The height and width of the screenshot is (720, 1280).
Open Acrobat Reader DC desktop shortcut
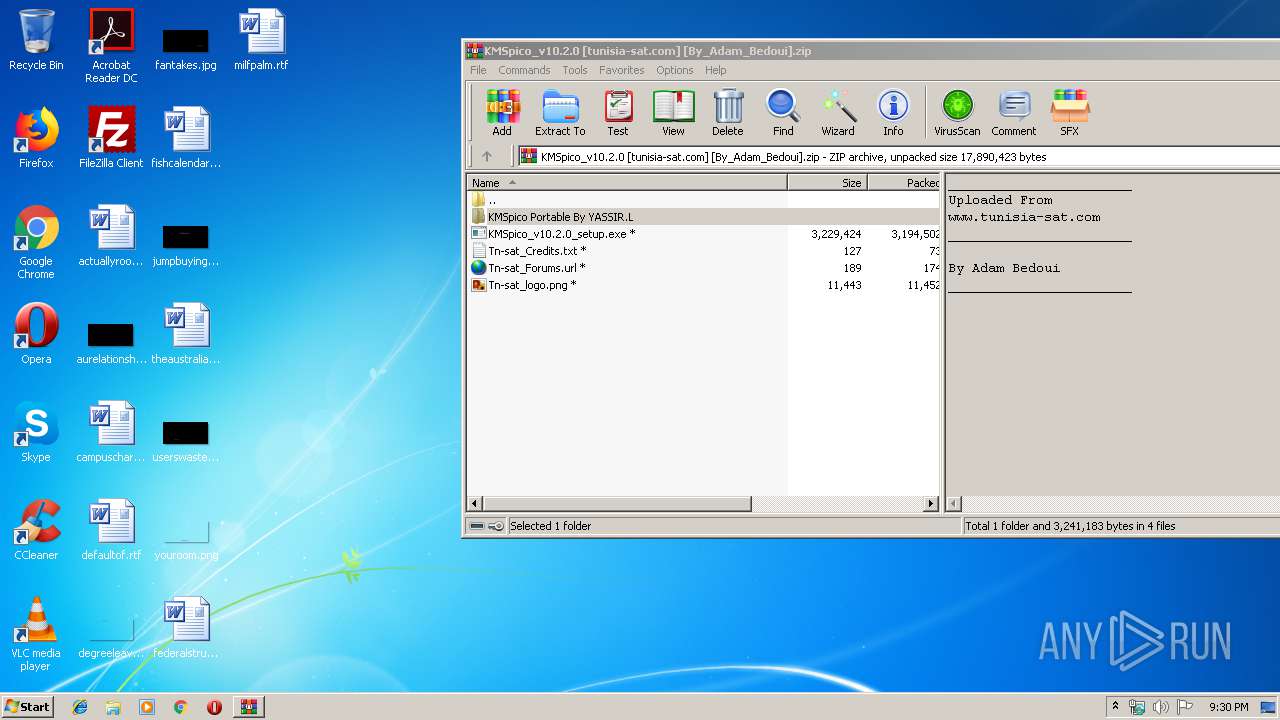[111, 46]
